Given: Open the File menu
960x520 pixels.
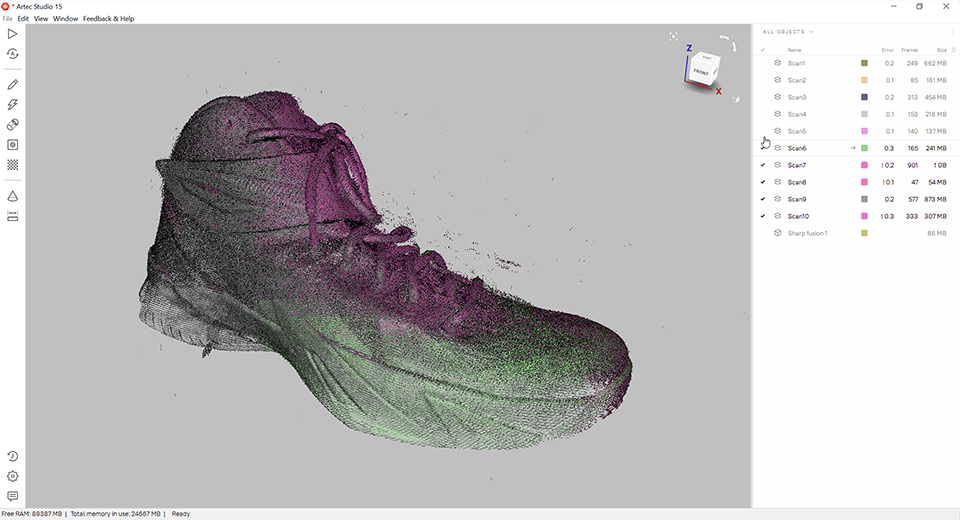Looking at the screenshot, I should 7,18.
